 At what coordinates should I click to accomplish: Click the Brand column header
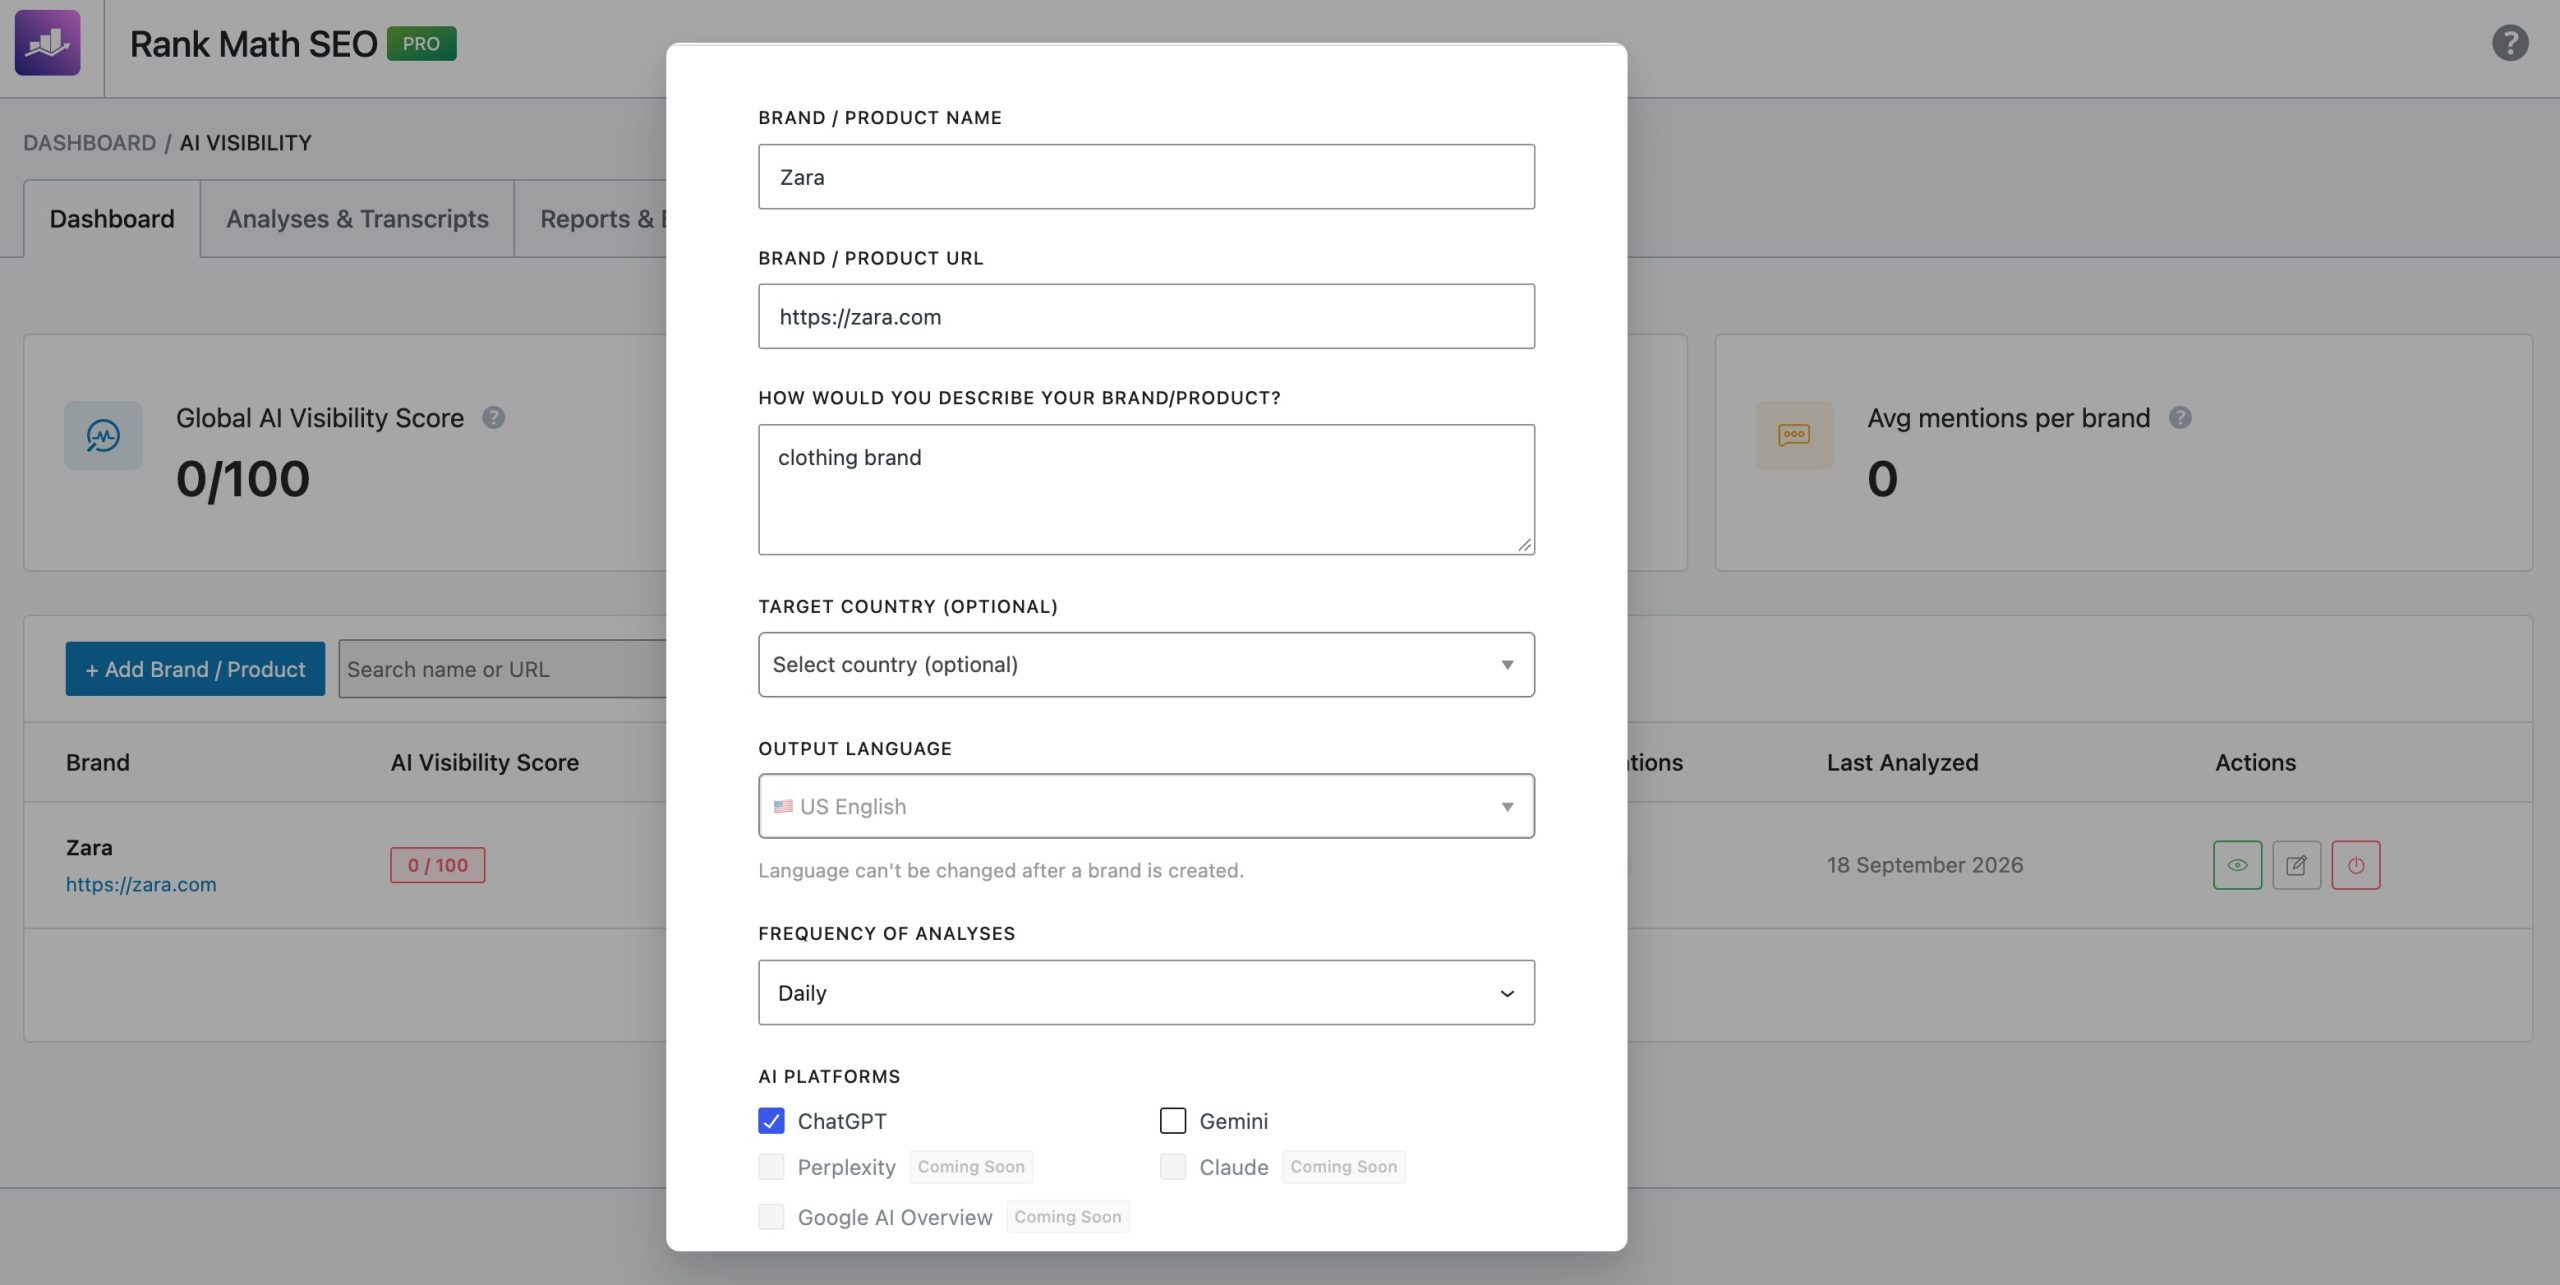pos(98,763)
